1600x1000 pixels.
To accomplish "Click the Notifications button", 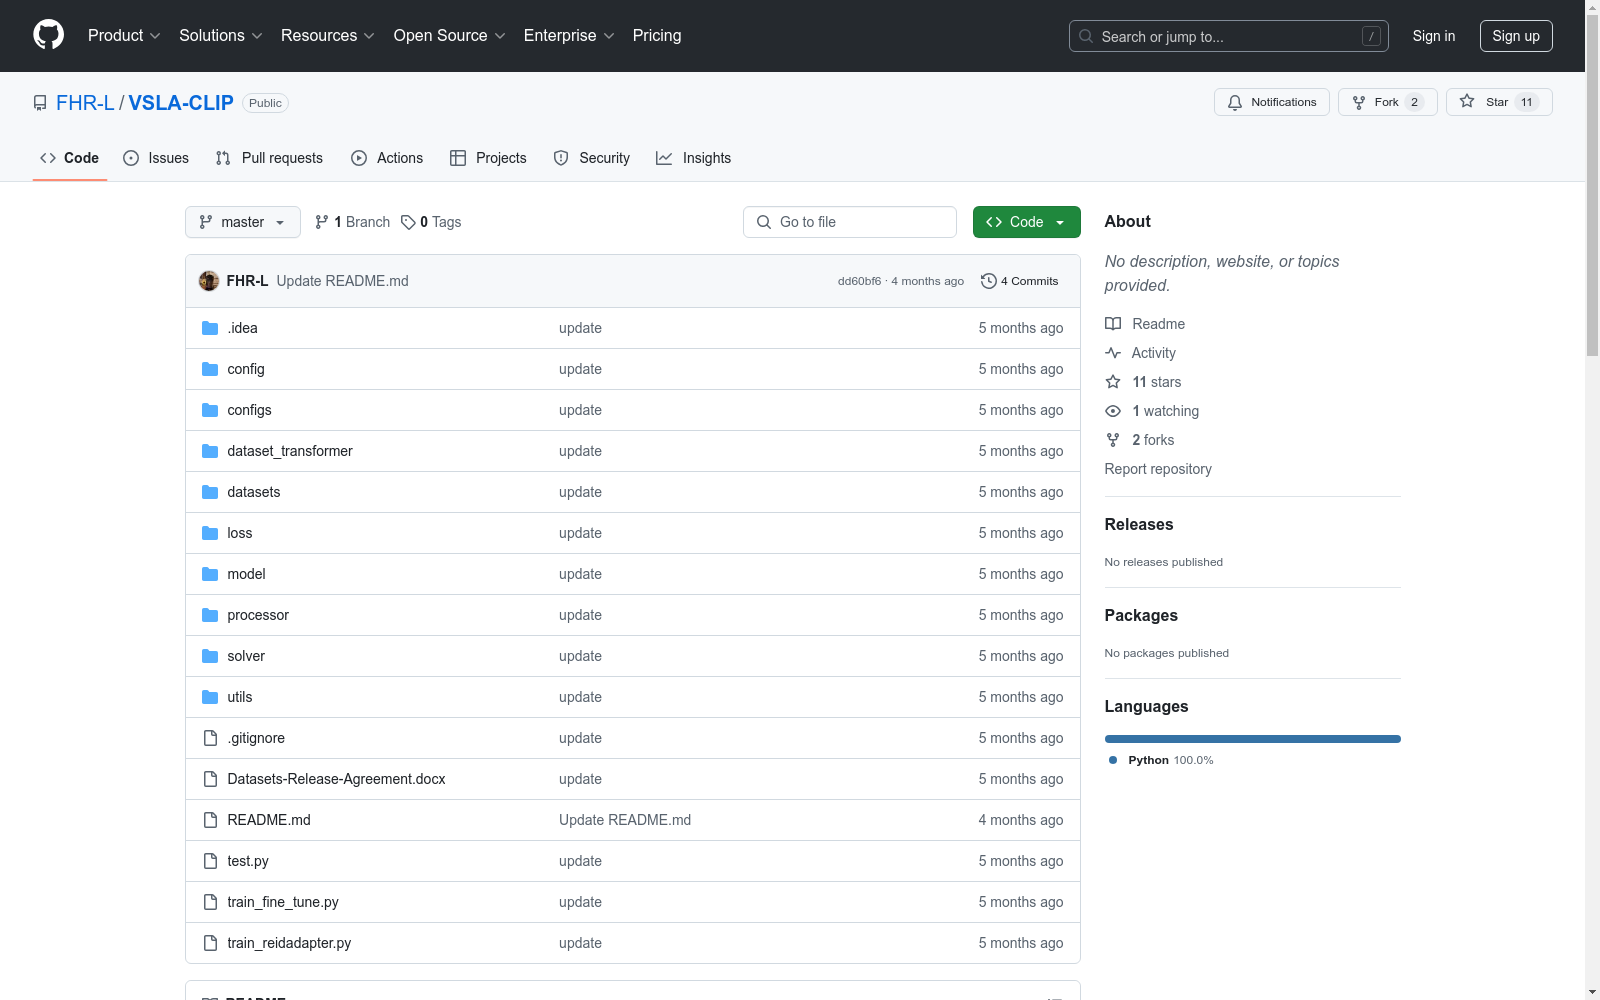I will click(1272, 102).
